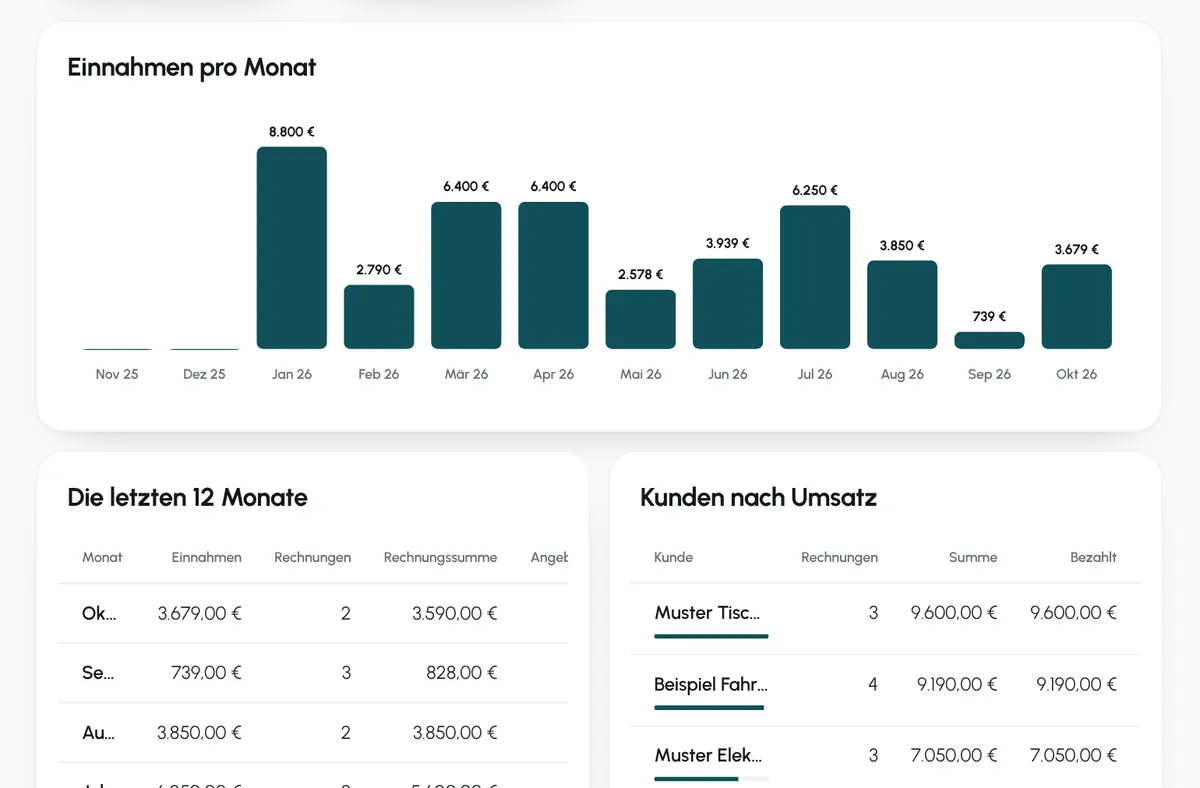Viewport: 1200px width, 788px height.
Task: Click the "Nov 25" axis label
Action: pyautogui.click(x=117, y=374)
